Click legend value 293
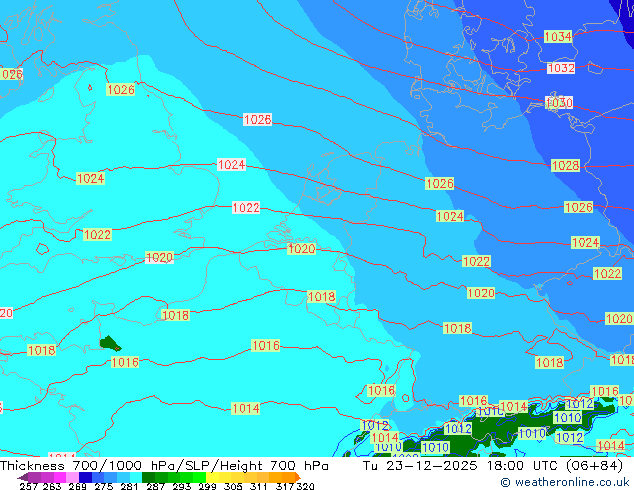Screen dimensions: 634x490 point(182,486)
